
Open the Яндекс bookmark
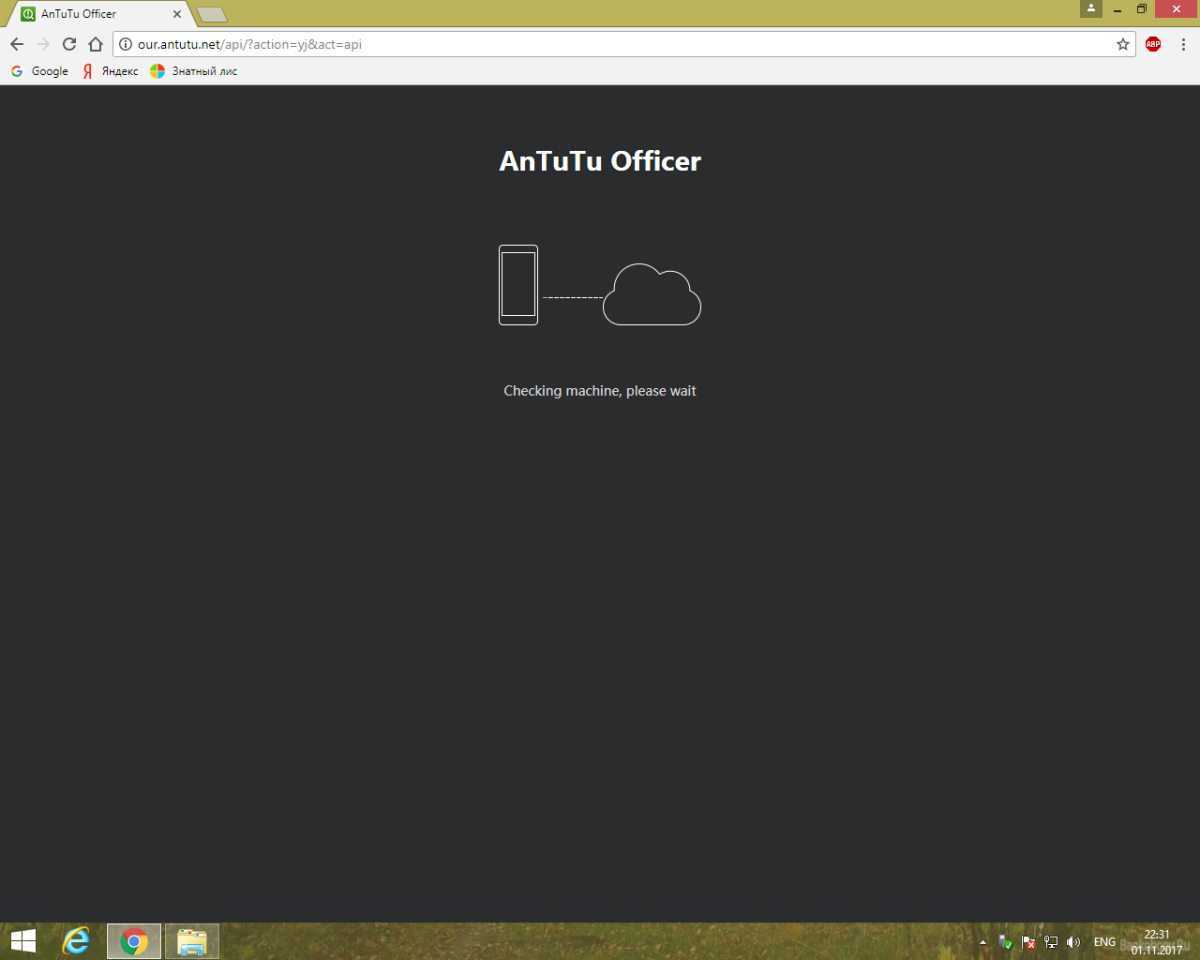[x=110, y=71]
